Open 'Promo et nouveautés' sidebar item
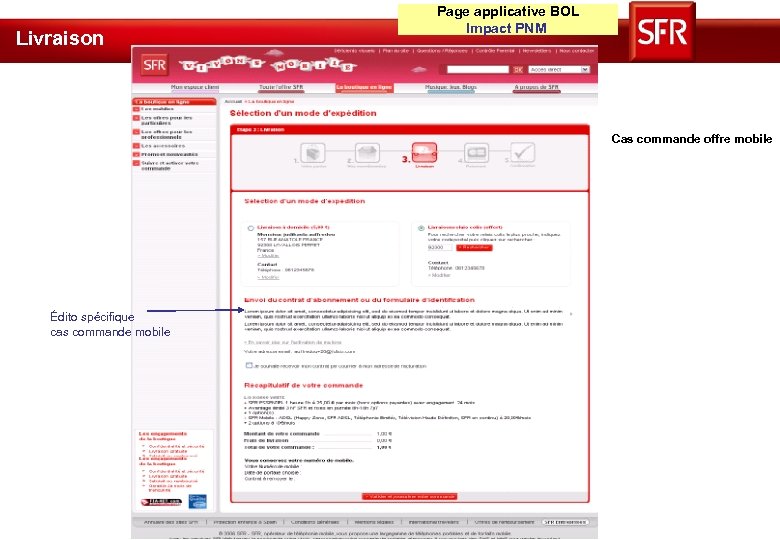The width and height of the screenshot is (780, 540). click(170, 155)
